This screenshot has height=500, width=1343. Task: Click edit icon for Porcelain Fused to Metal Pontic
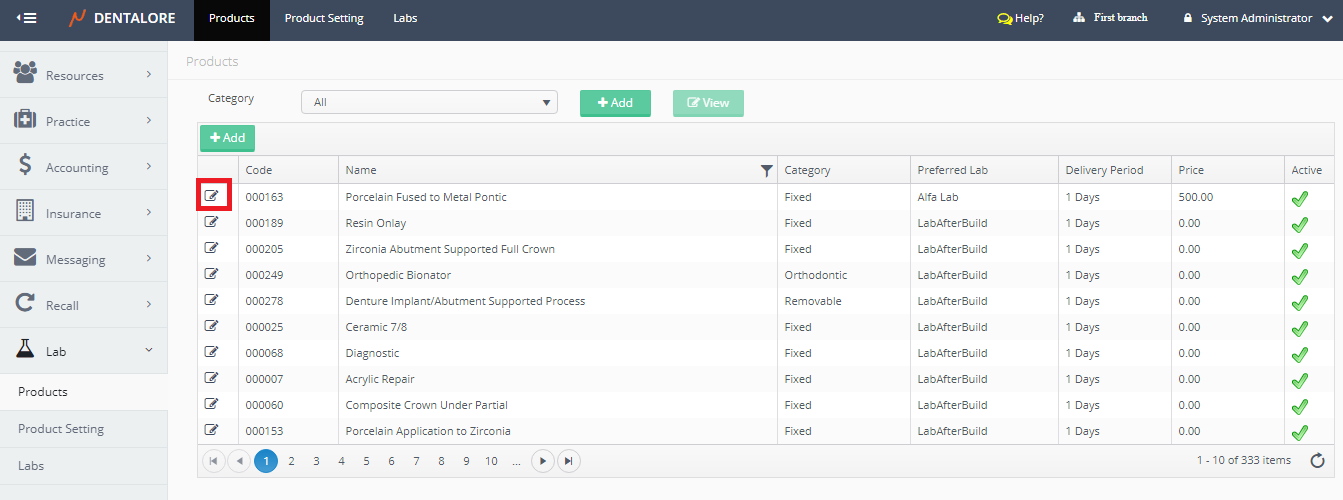(211, 196)
